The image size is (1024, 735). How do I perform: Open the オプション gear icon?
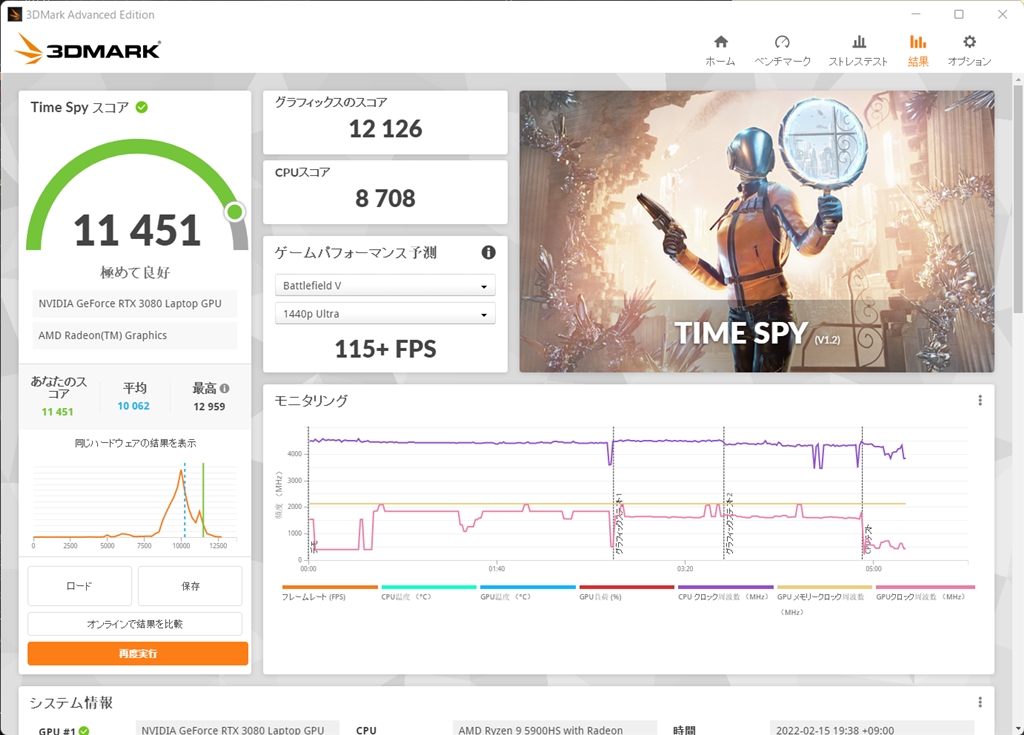pos(968,47)
